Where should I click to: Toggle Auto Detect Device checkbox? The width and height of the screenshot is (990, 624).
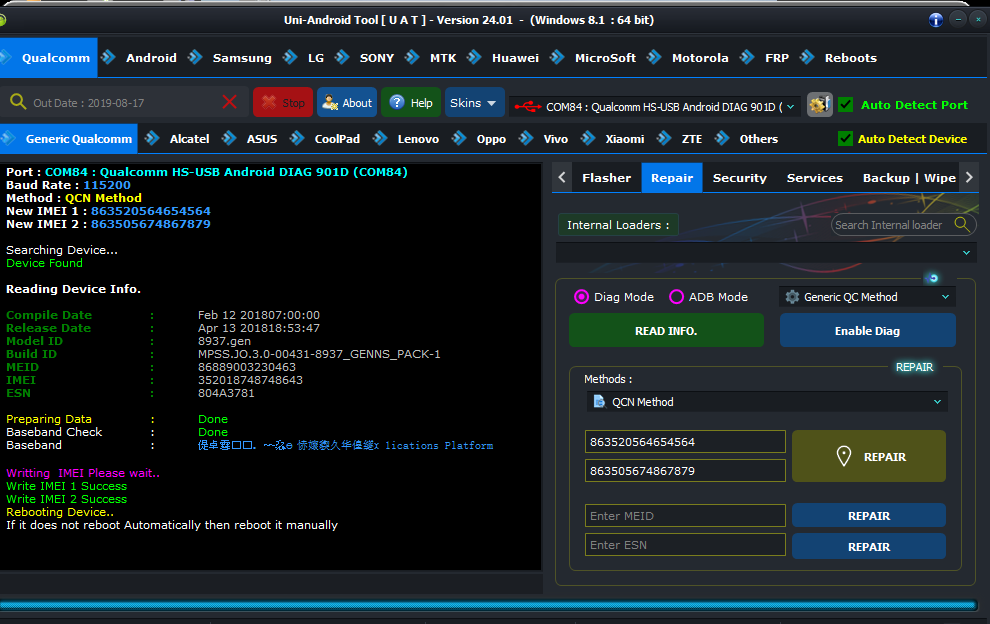tap(845, 138)
